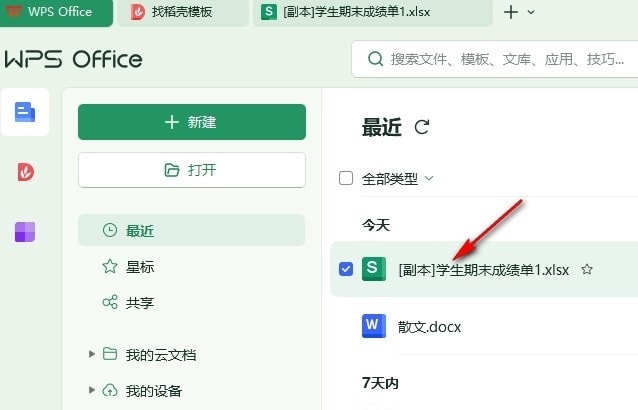The image size is (638, 410).
Task: Select 最近 in the navigation list
Action: pos(191,230)
